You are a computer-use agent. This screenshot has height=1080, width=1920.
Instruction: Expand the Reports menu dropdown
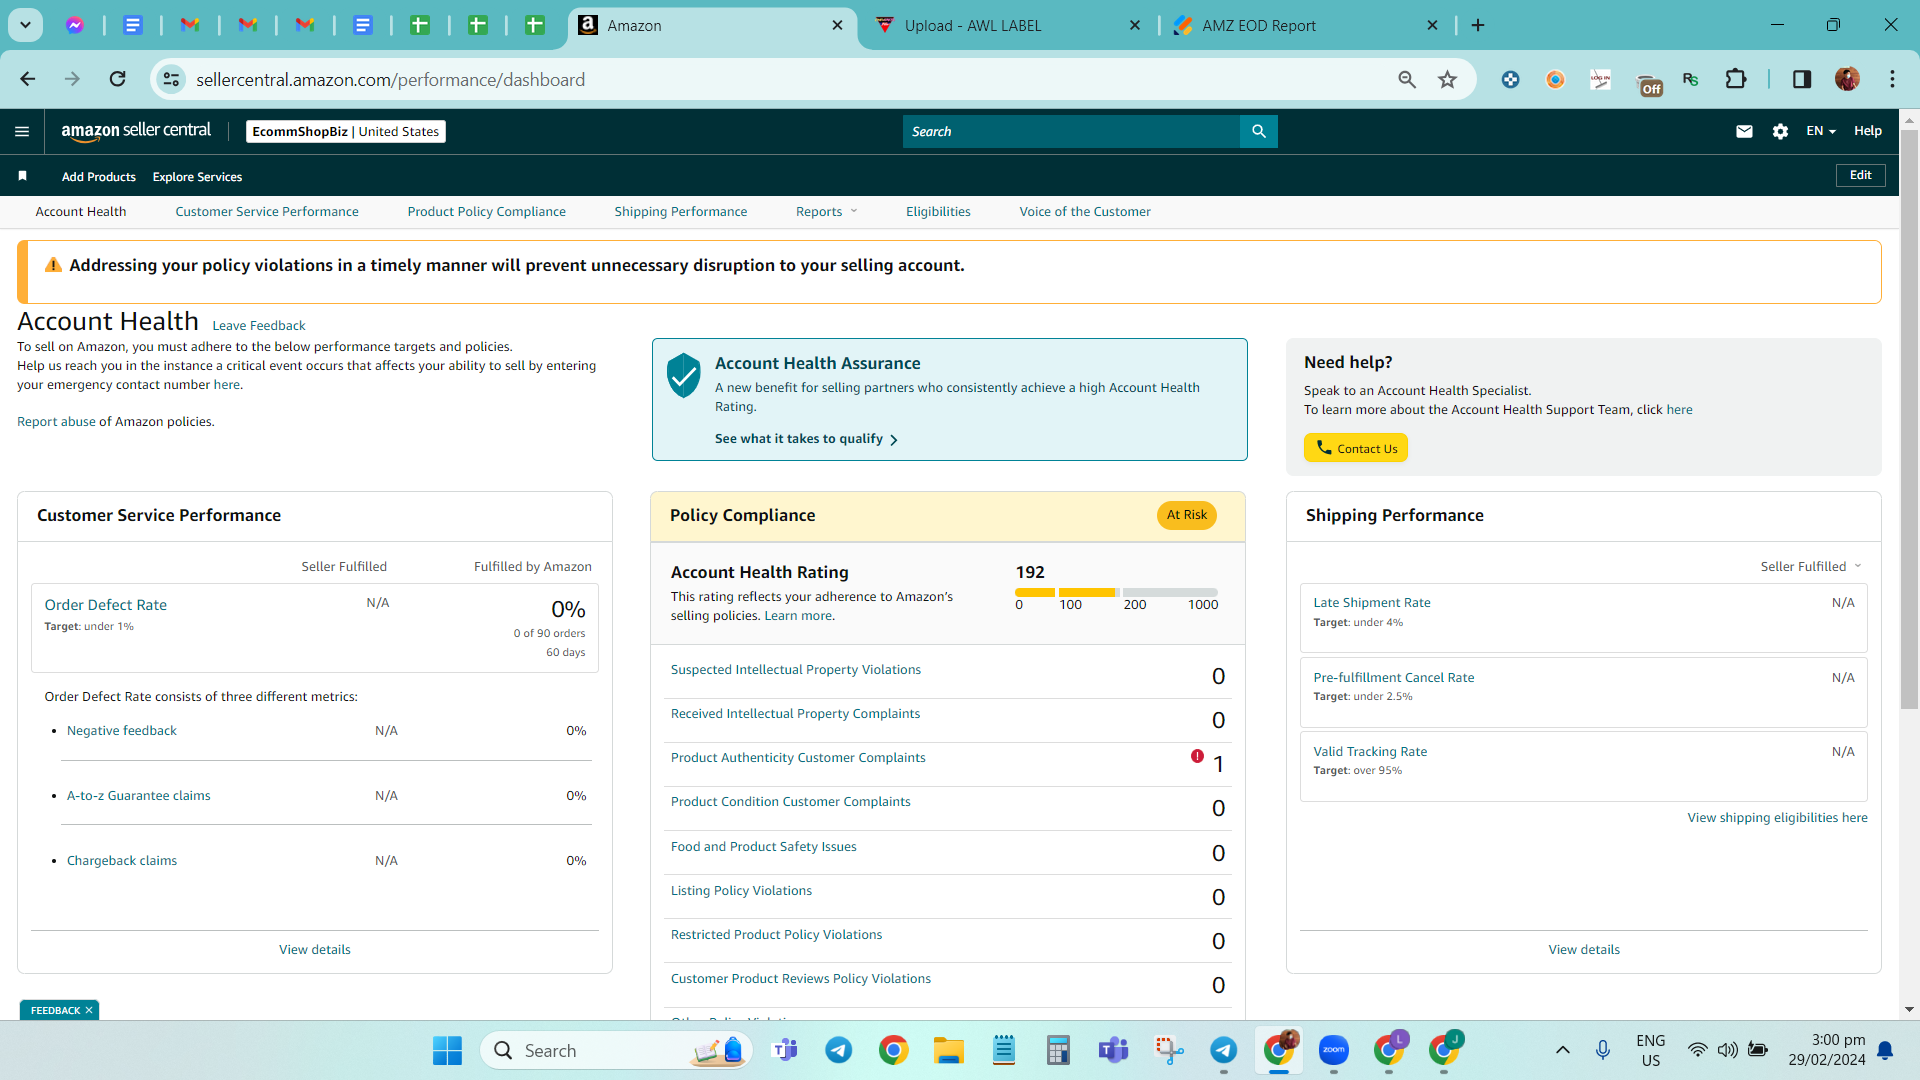(827, 211)
